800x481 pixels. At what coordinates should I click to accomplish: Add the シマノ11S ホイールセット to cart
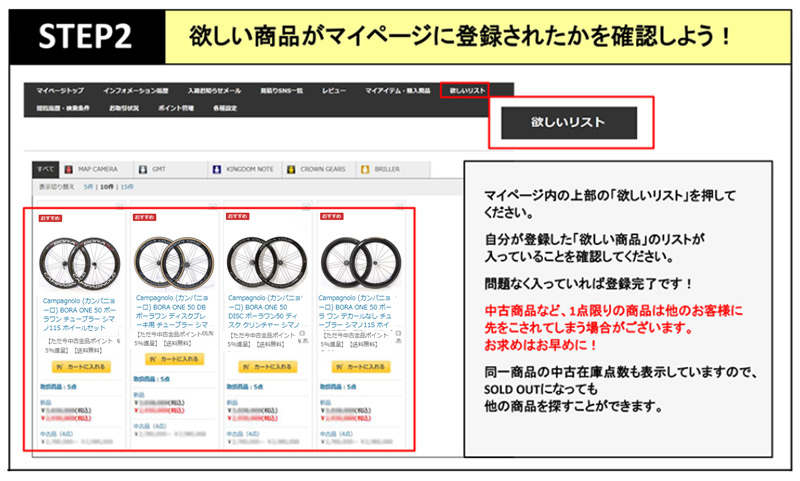tap(81, 367)
